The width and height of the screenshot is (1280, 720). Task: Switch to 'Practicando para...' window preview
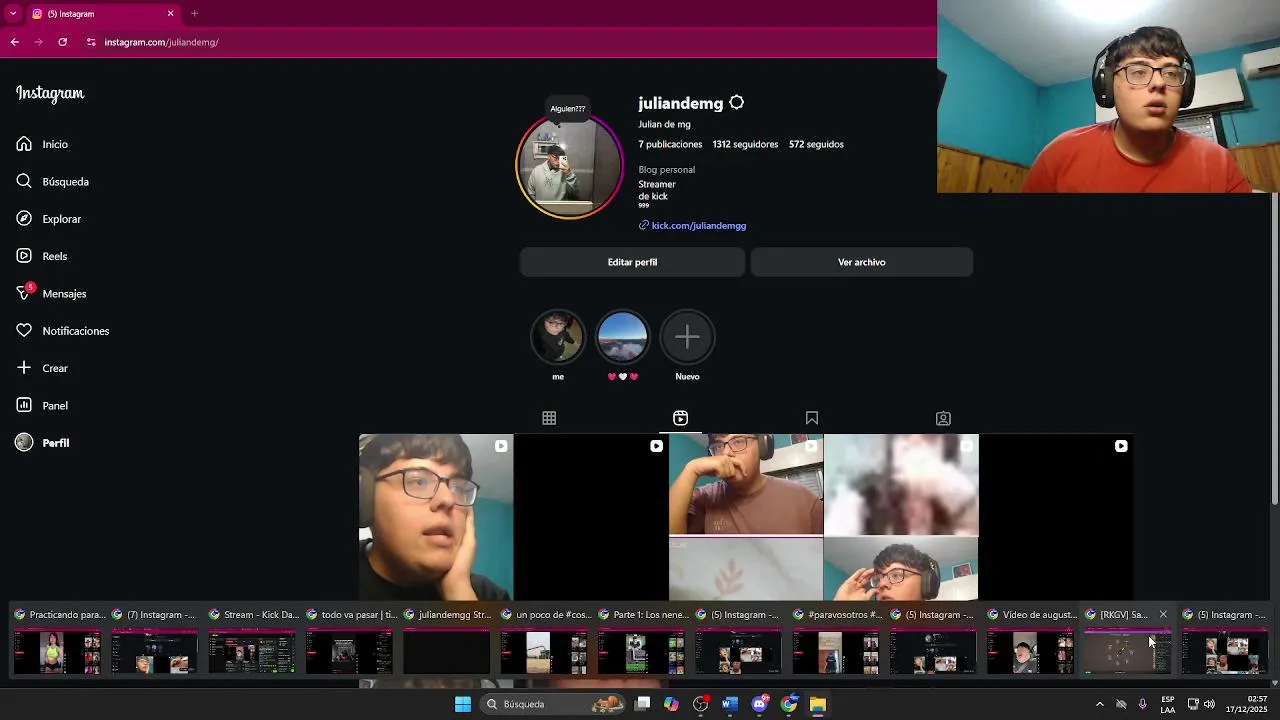point(57,643)
